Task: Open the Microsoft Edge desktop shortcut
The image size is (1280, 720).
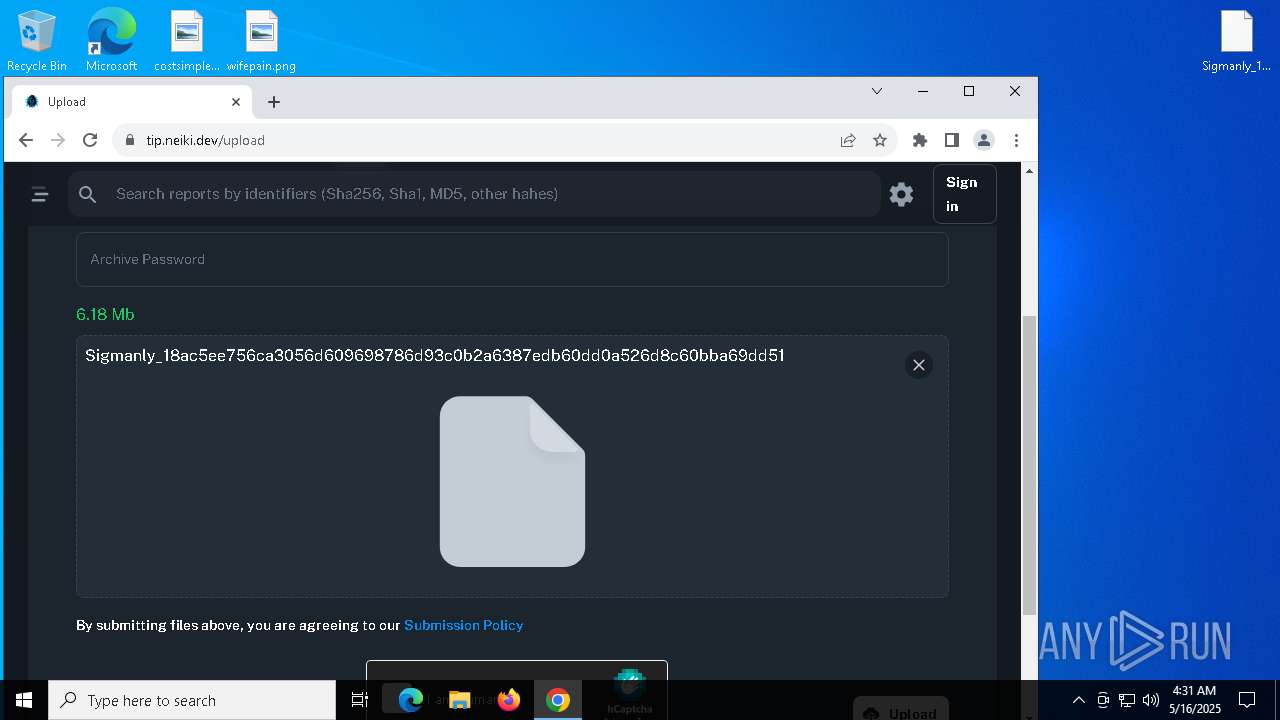Action: pos(111,40)
